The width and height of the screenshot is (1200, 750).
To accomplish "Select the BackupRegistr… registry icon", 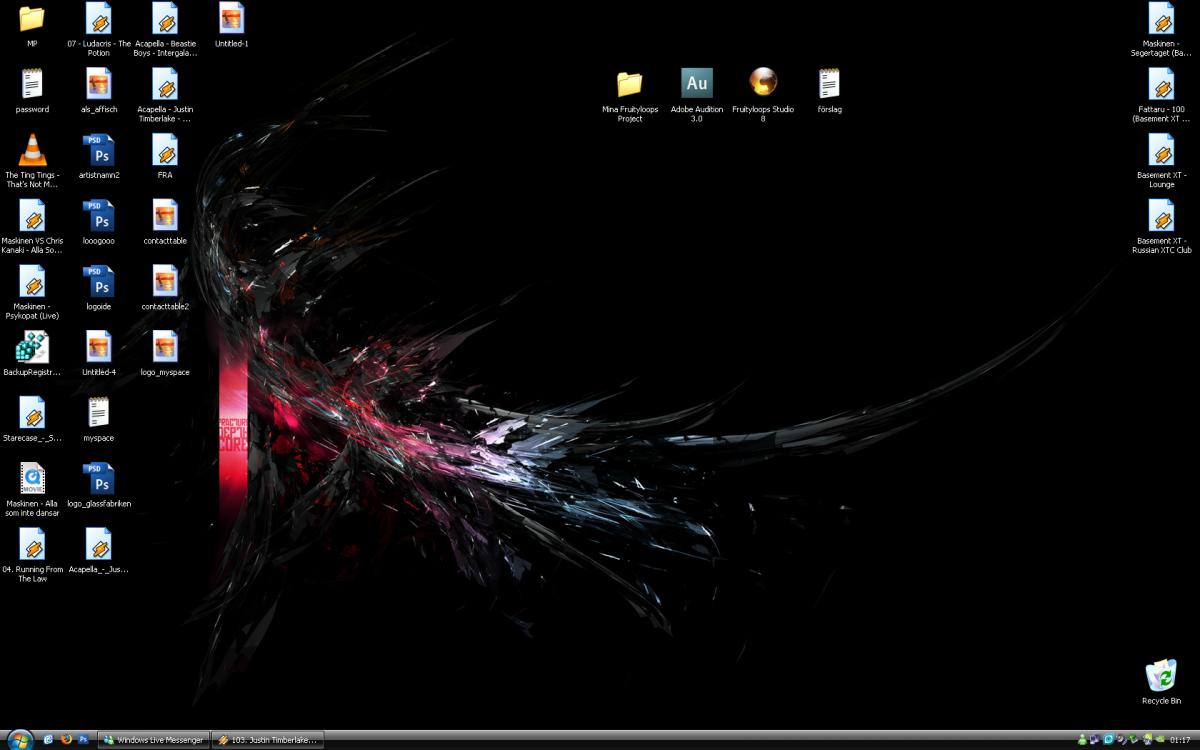I will click(32, 347).
